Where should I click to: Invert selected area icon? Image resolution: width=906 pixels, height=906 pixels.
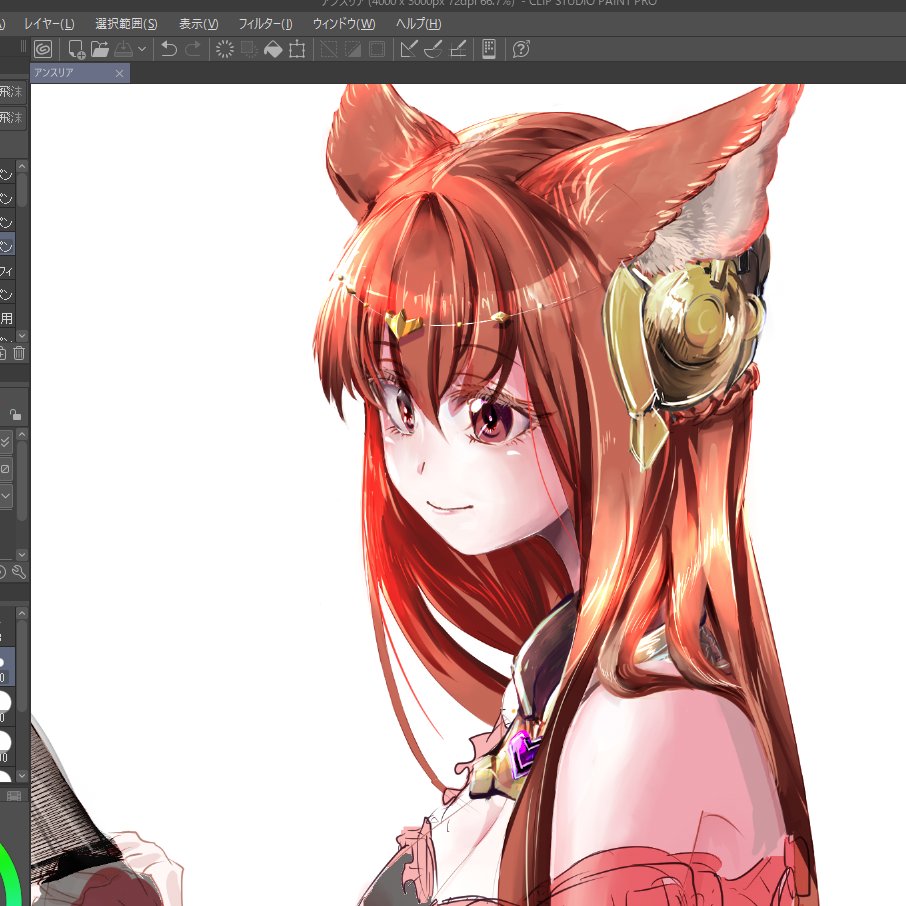[x=353, y=49]
